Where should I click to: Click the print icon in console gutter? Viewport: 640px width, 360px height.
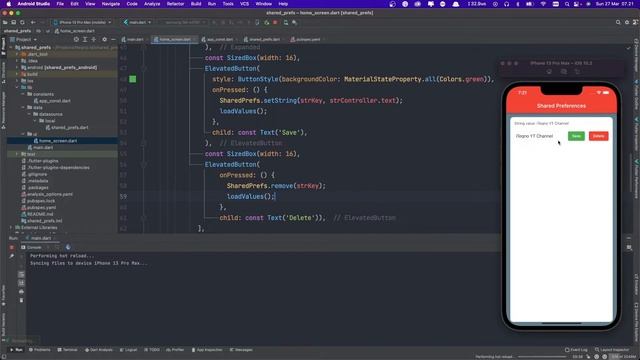(21, 291)
